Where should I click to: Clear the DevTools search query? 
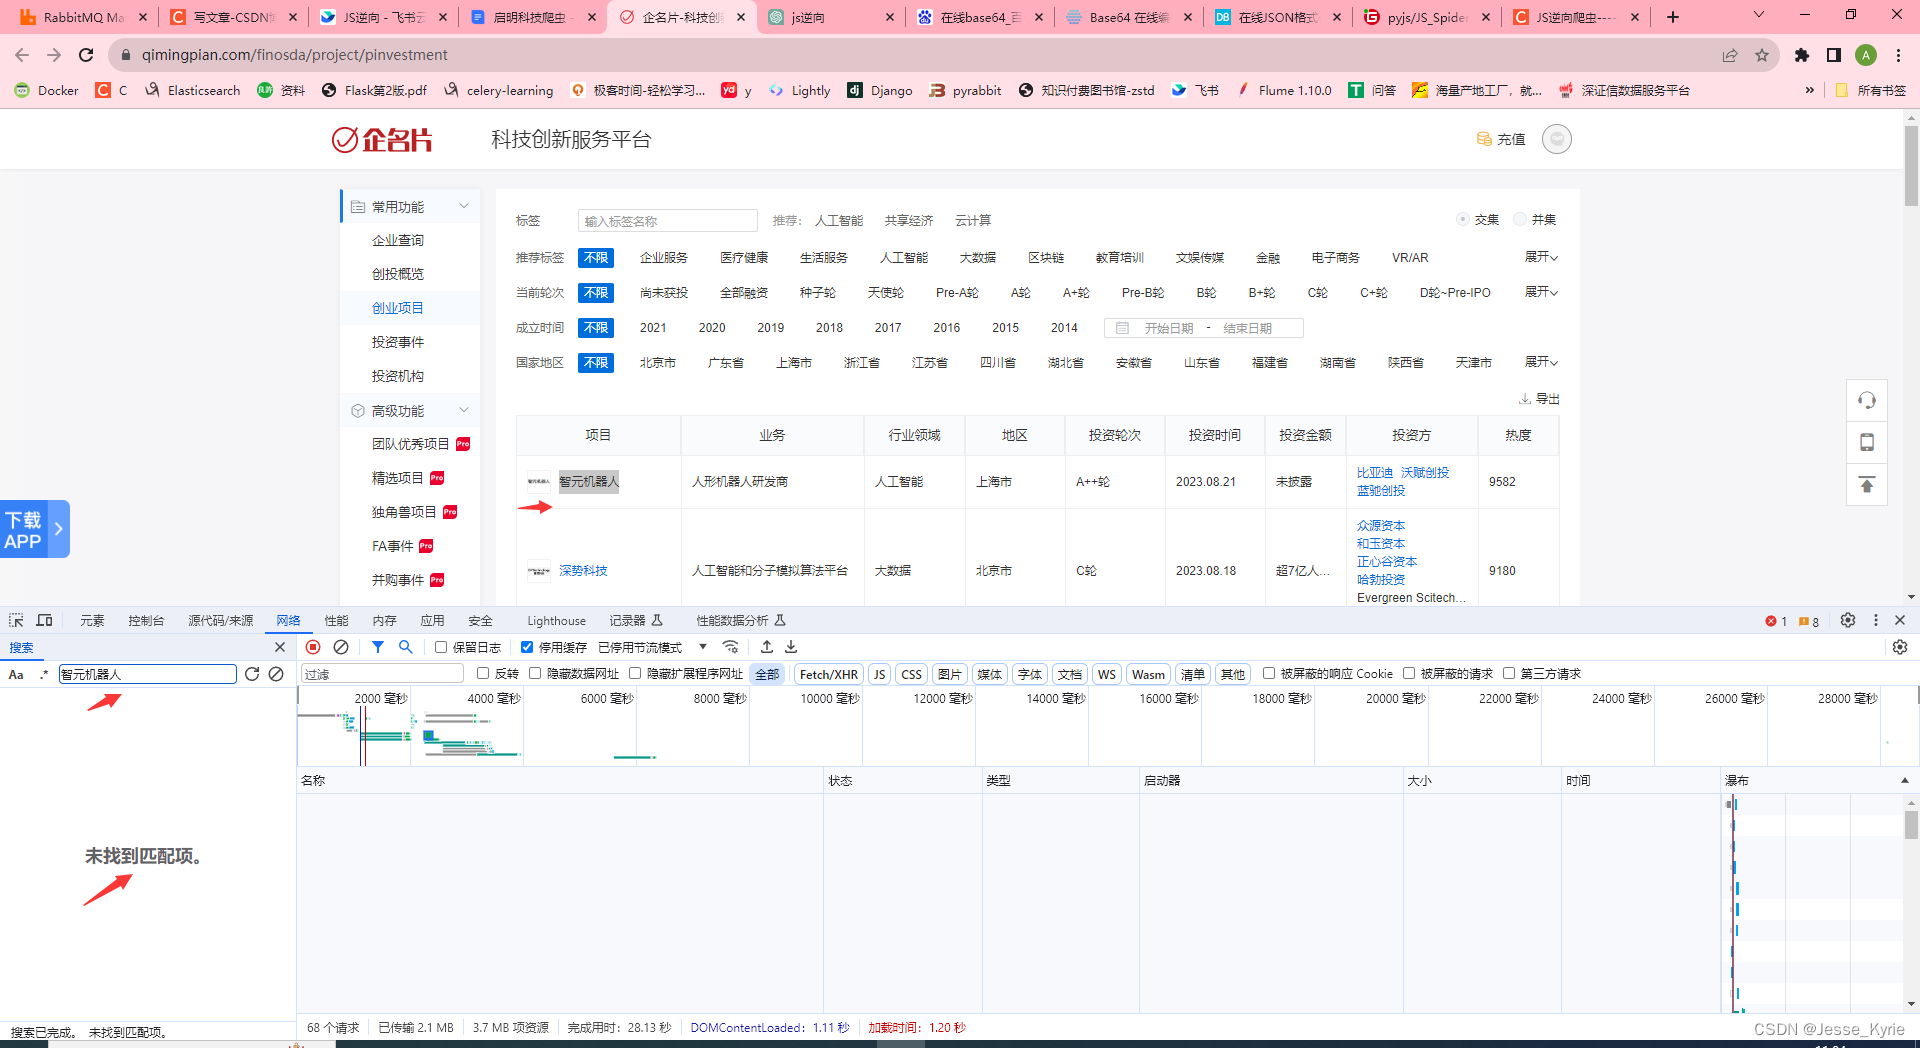pos(276,674)
